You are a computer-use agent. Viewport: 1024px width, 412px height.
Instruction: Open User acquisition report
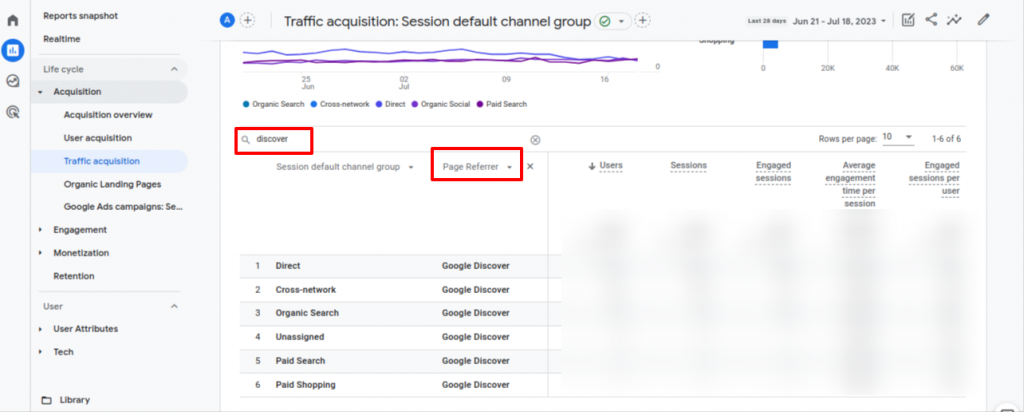point(97,138)
